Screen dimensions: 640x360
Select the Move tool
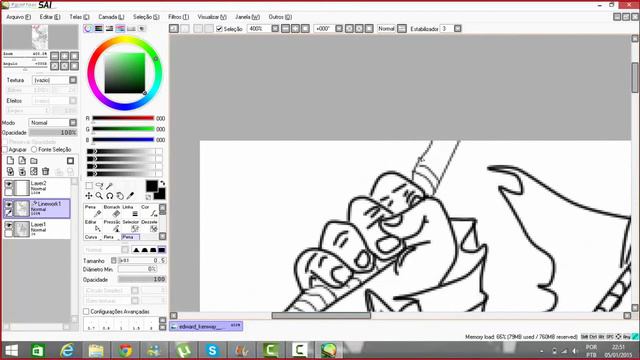pyautogui.click(x=89, y=196)
